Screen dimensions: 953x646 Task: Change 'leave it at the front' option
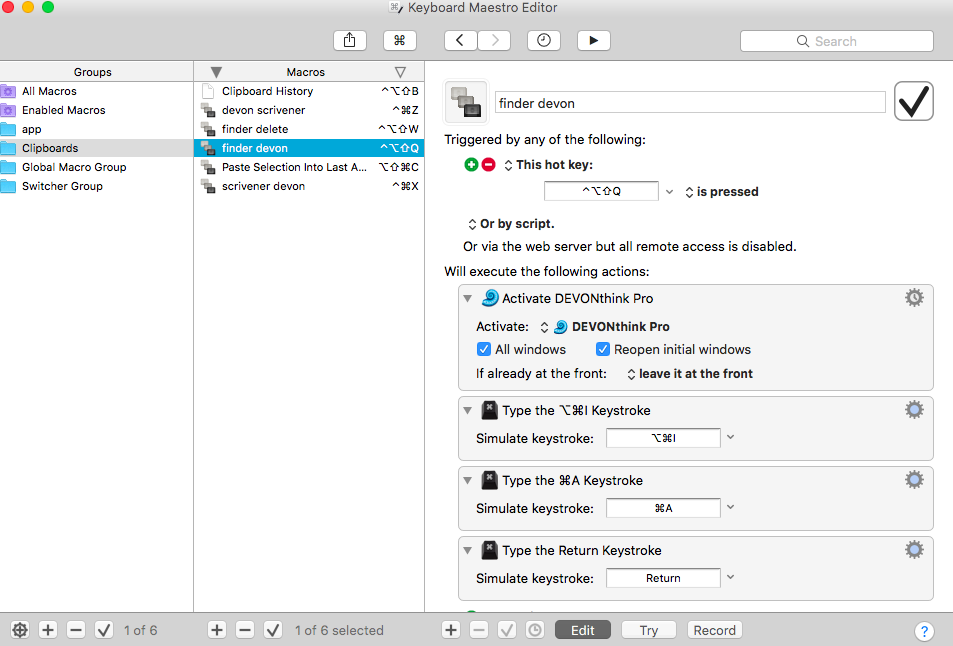pos(690,374)
